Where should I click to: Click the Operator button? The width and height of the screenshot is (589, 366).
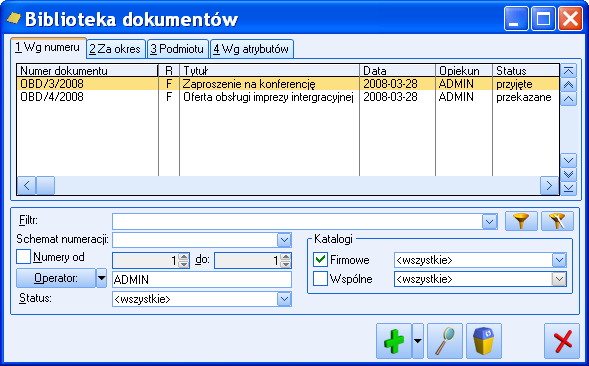(56, 278)
